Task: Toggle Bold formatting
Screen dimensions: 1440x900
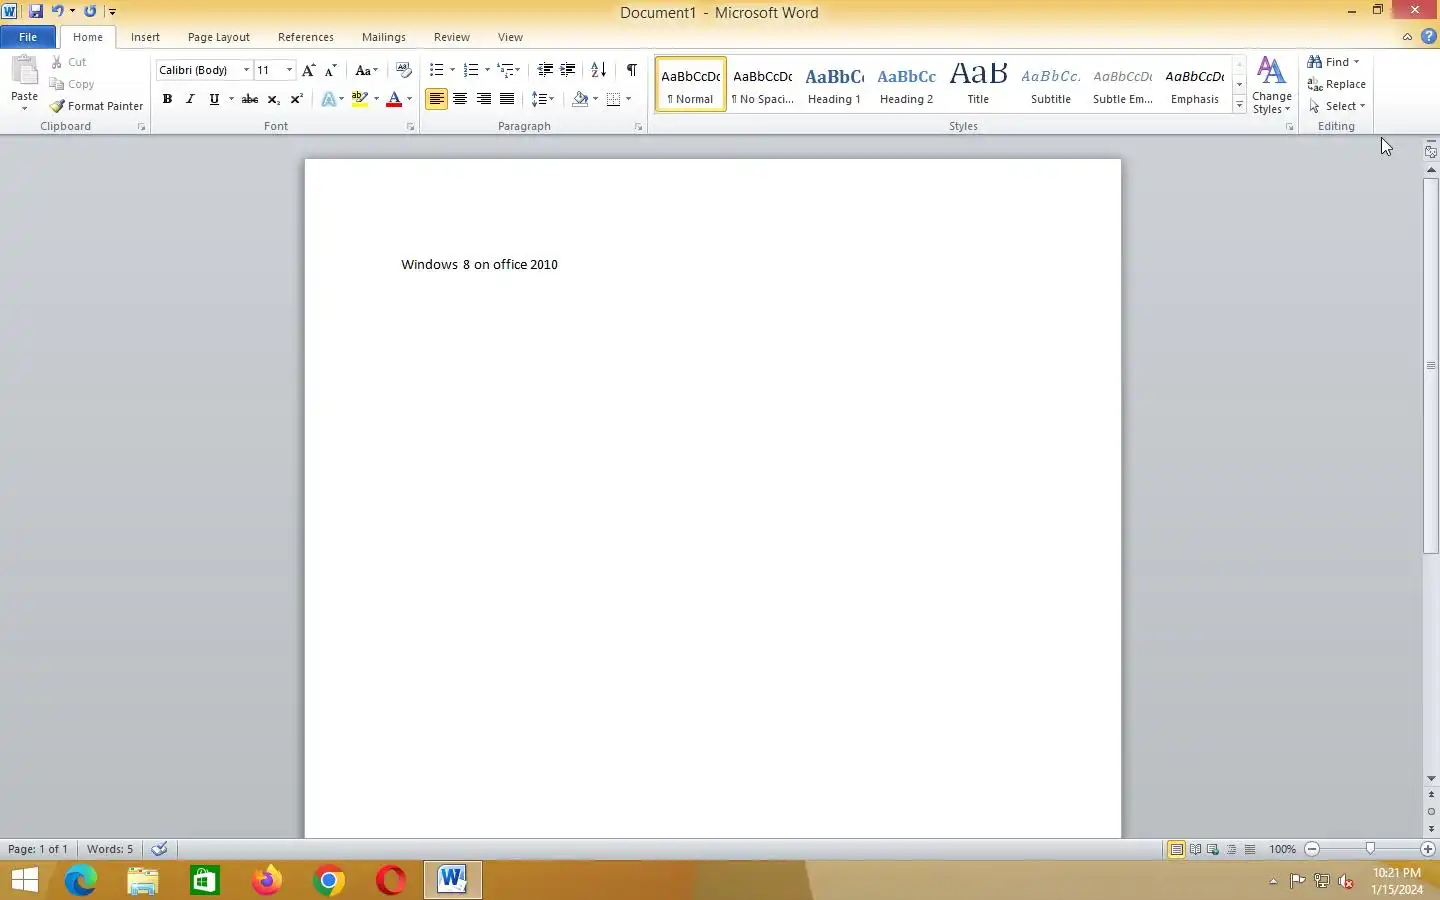Action: click(x=167, y=99)
